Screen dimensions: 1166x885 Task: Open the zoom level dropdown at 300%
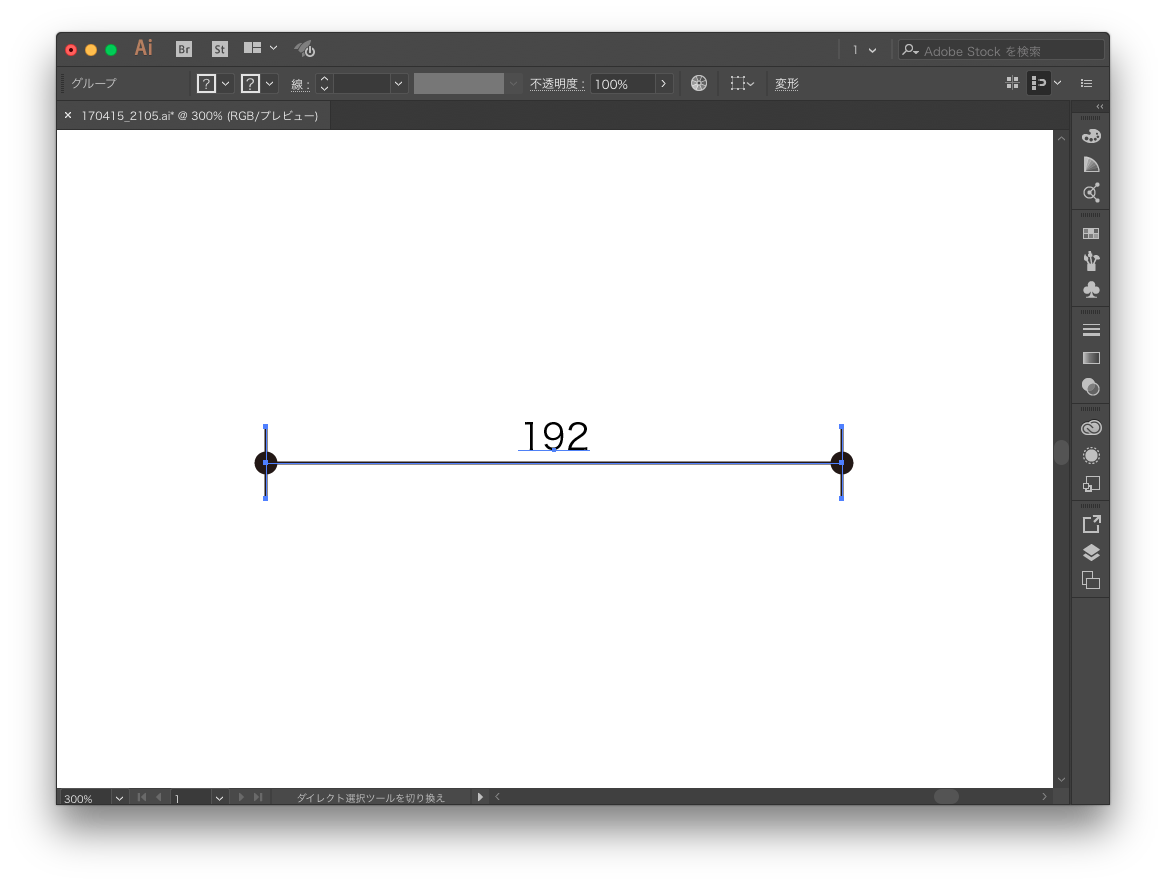[119, 798]
